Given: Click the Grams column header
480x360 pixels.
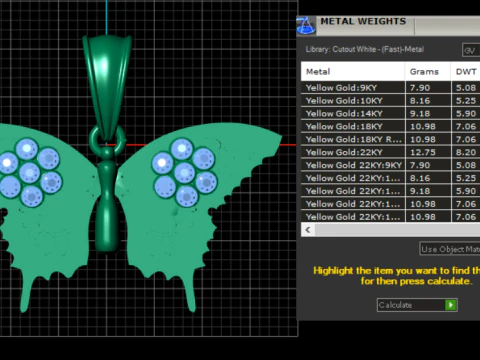Looking at the screenshot, I should pyautogui.click(x=428, y=72).
